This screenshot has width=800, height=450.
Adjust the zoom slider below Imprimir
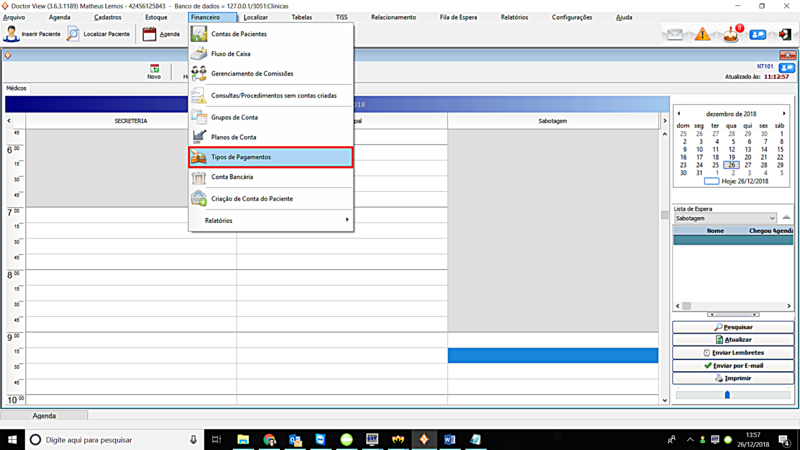click(727, 395)
